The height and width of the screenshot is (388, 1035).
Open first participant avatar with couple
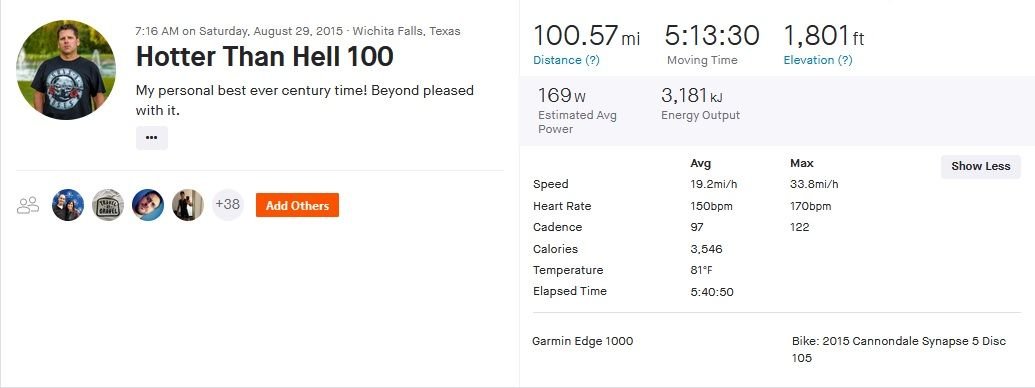click(68, 205)
